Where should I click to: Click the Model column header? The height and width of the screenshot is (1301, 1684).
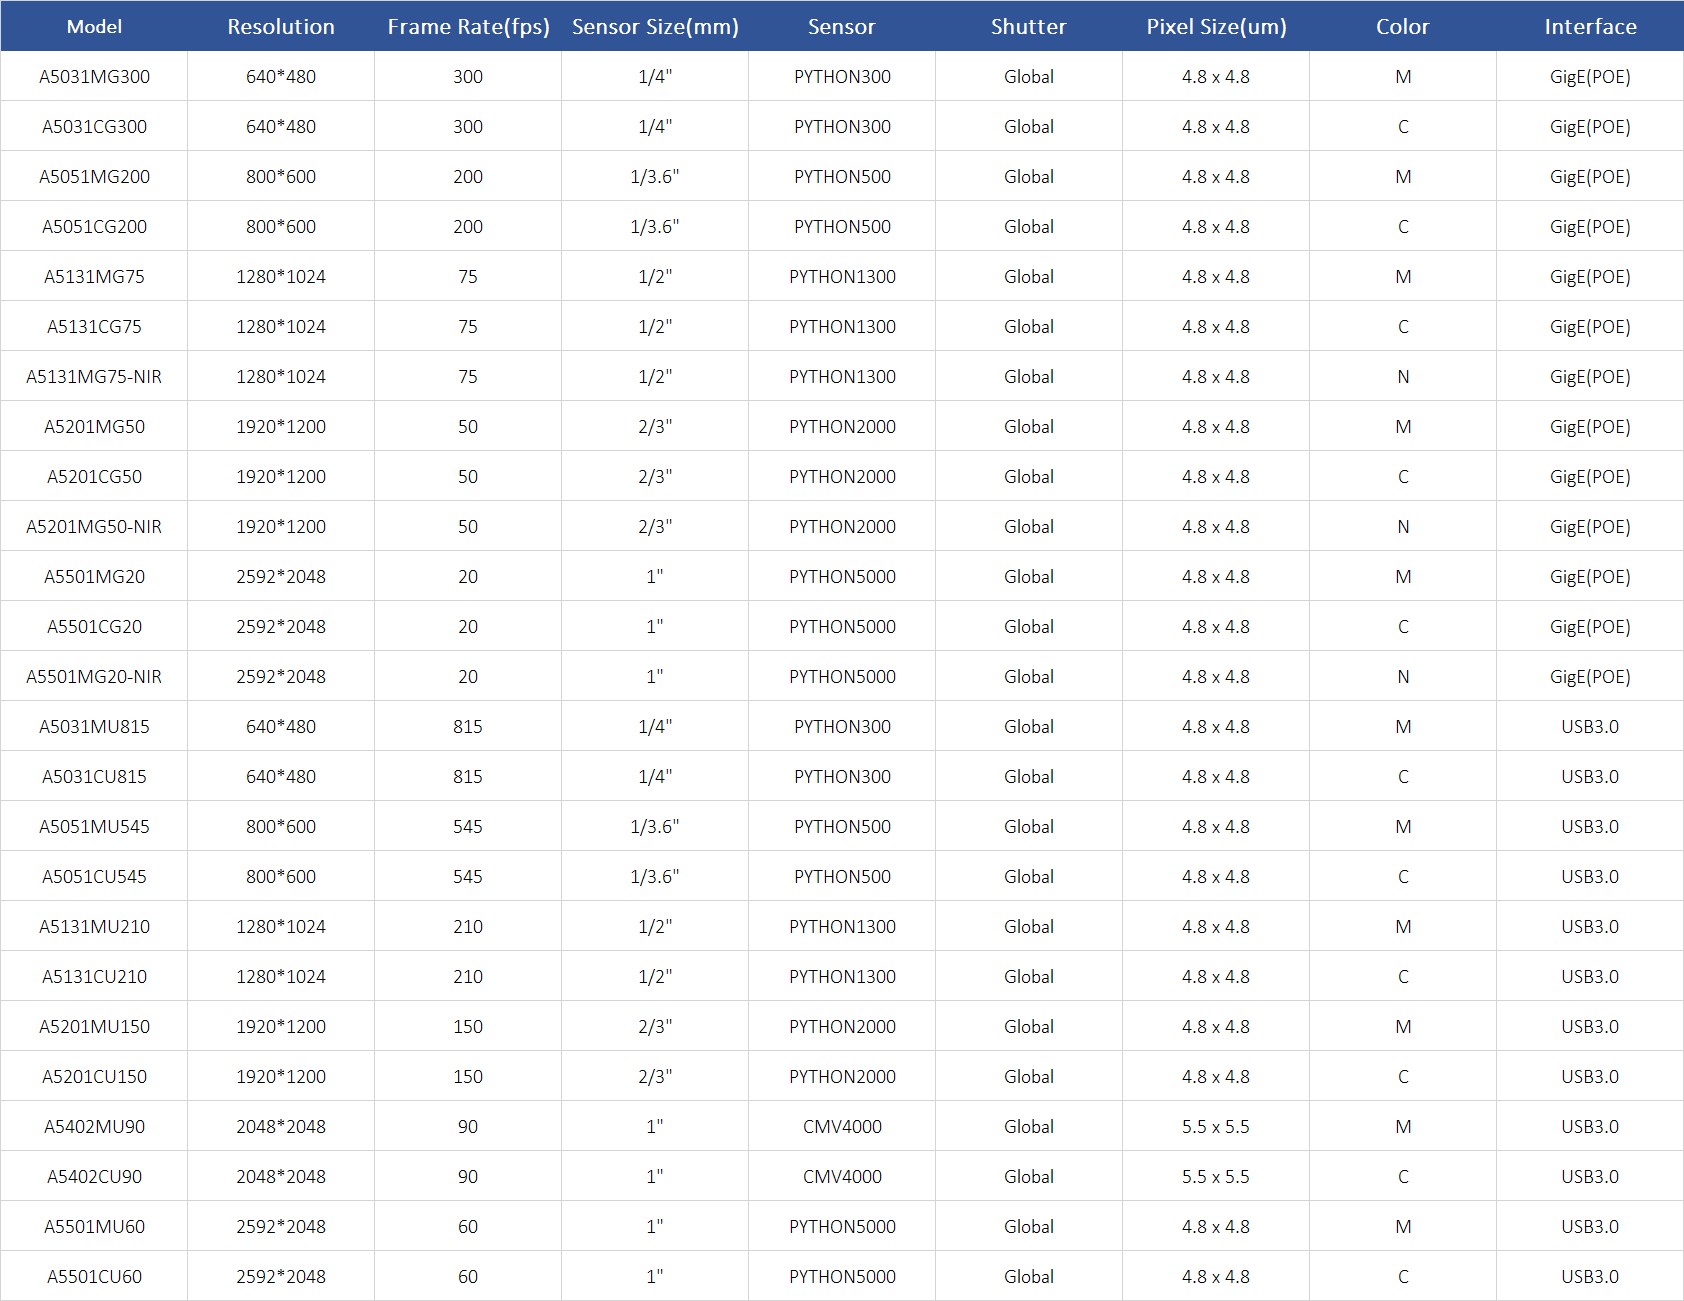[x=94, y=27]
